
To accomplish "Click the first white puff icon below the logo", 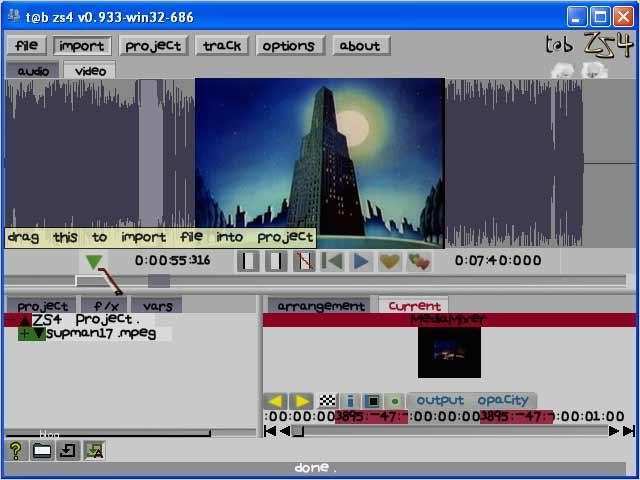I will (563, 70).
